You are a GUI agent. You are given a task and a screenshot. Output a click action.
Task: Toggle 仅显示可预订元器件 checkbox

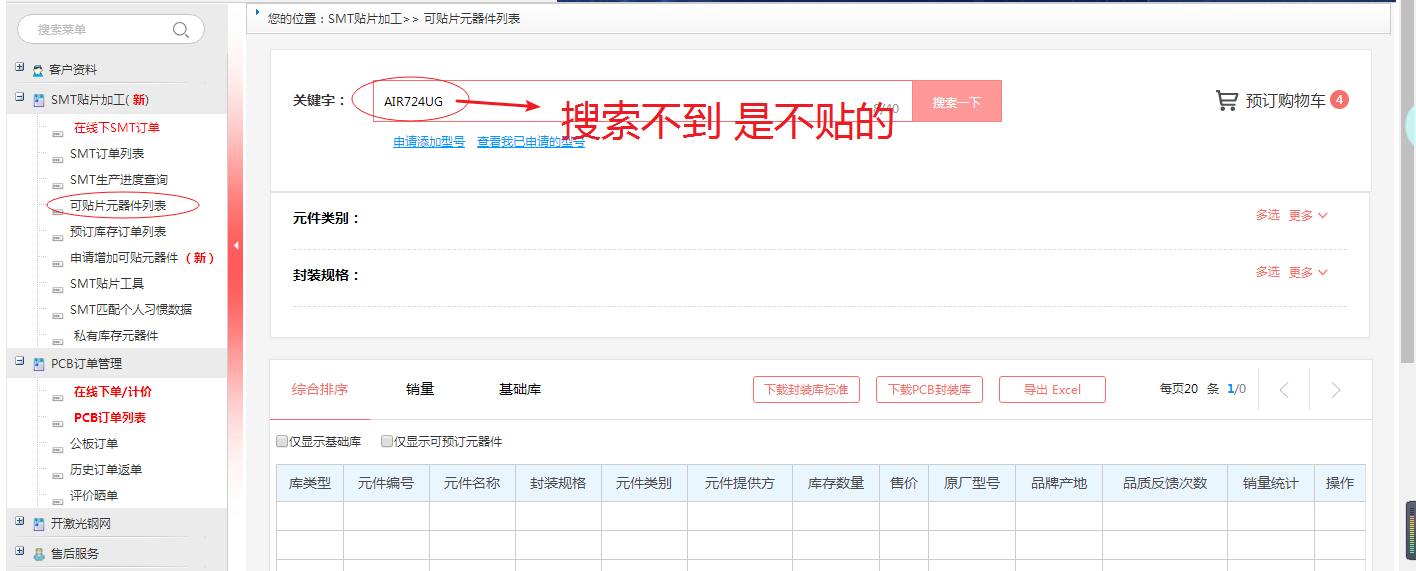[387, 441]
